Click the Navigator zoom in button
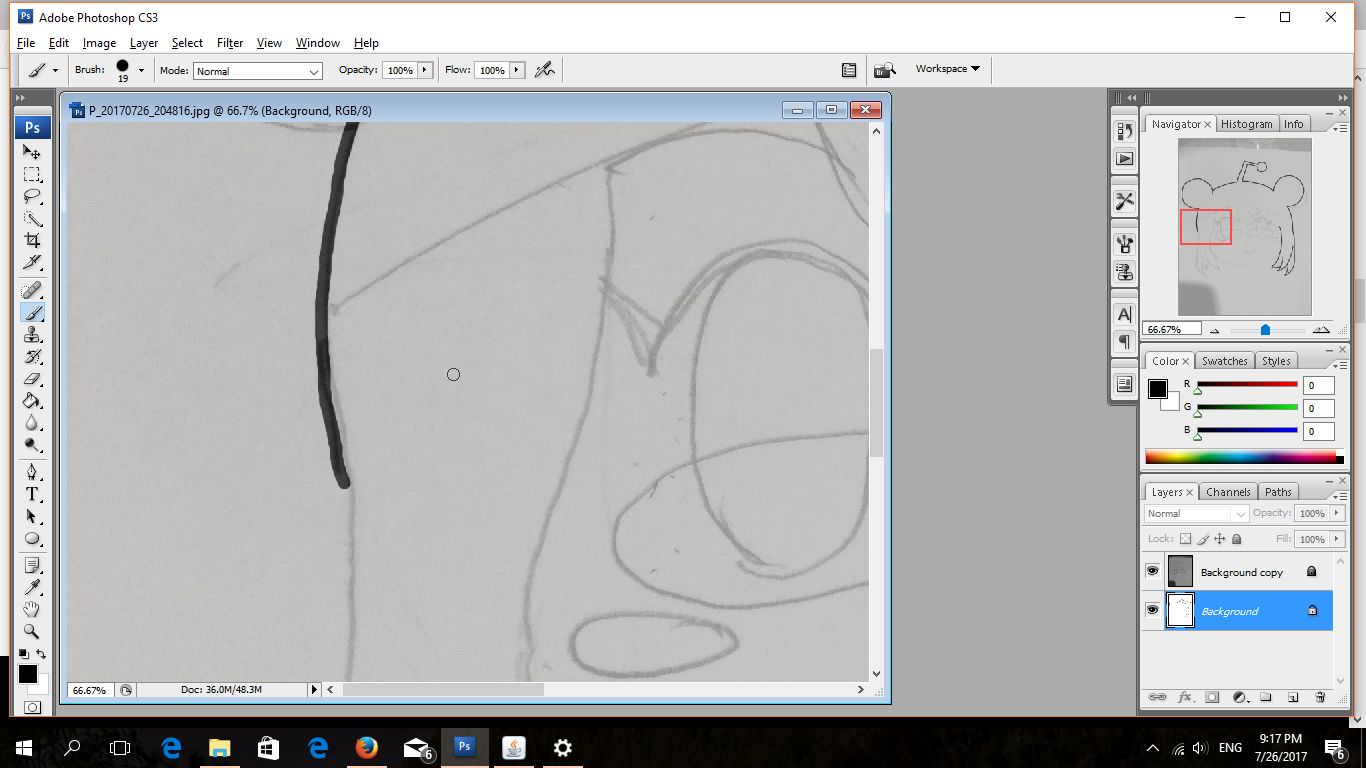The width and height of the screenshot is (1366, 768). (1321, 330)
